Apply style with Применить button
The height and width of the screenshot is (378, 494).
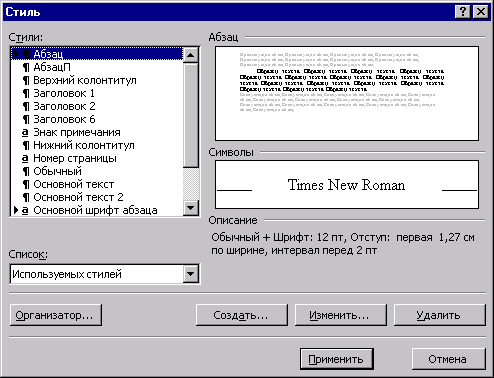coord(337,359)
